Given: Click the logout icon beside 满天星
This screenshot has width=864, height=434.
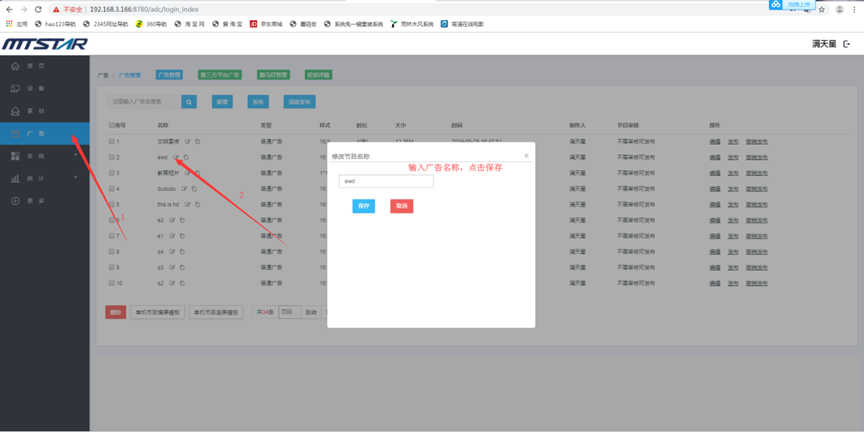Looking at the screenshot, I should (x=847, y=44).
